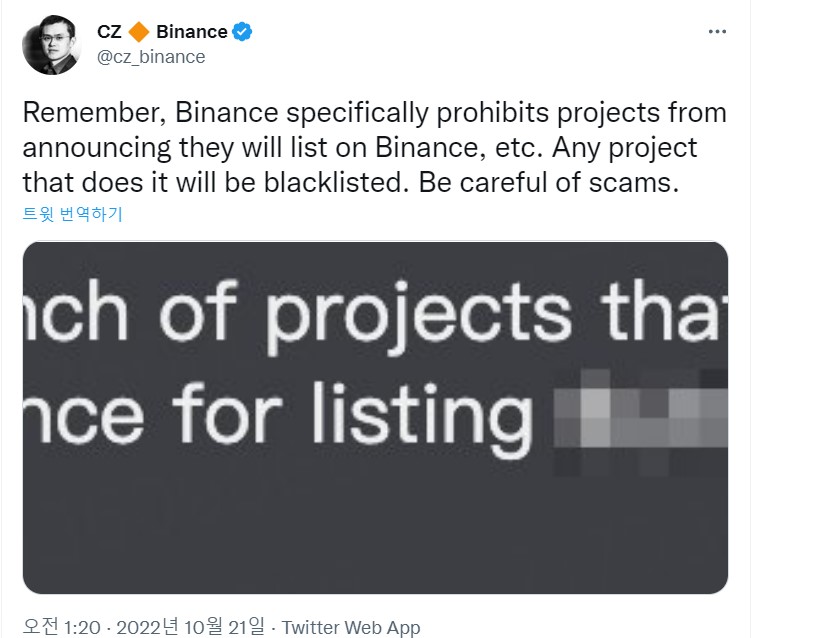
Task: Open the @cz_binance handle link
Action: [151, 57]
